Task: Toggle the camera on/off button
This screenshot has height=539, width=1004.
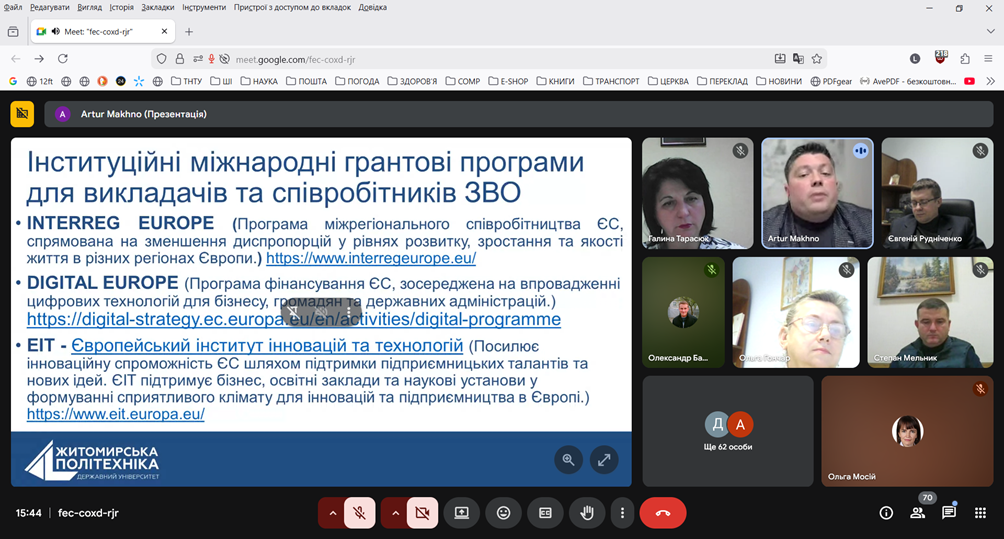Action: [422, 513]
